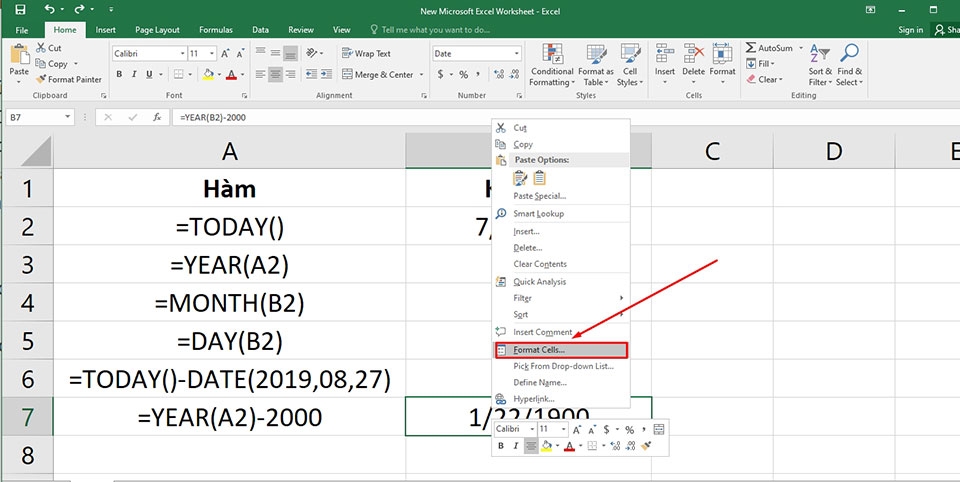Image resolution: width=960 pixels, height=482 pixels.
Task: Open the Date number format dropdown
Action: (517, 54)
